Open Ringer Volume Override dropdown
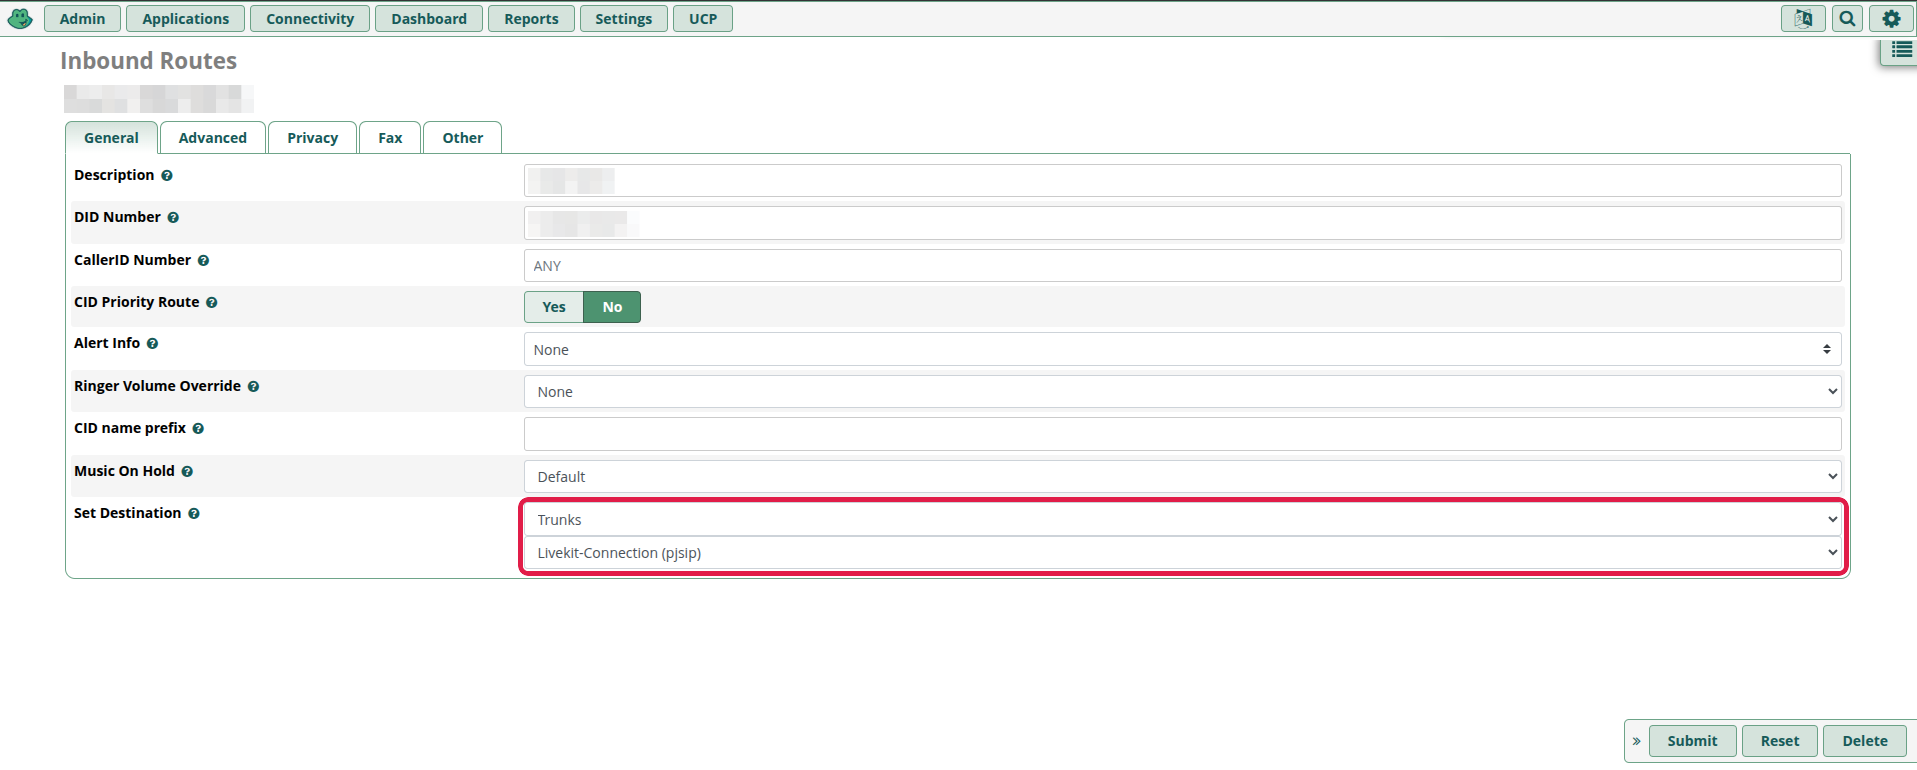Viewport: 1917px width, 770px height. coord(1182,392)
